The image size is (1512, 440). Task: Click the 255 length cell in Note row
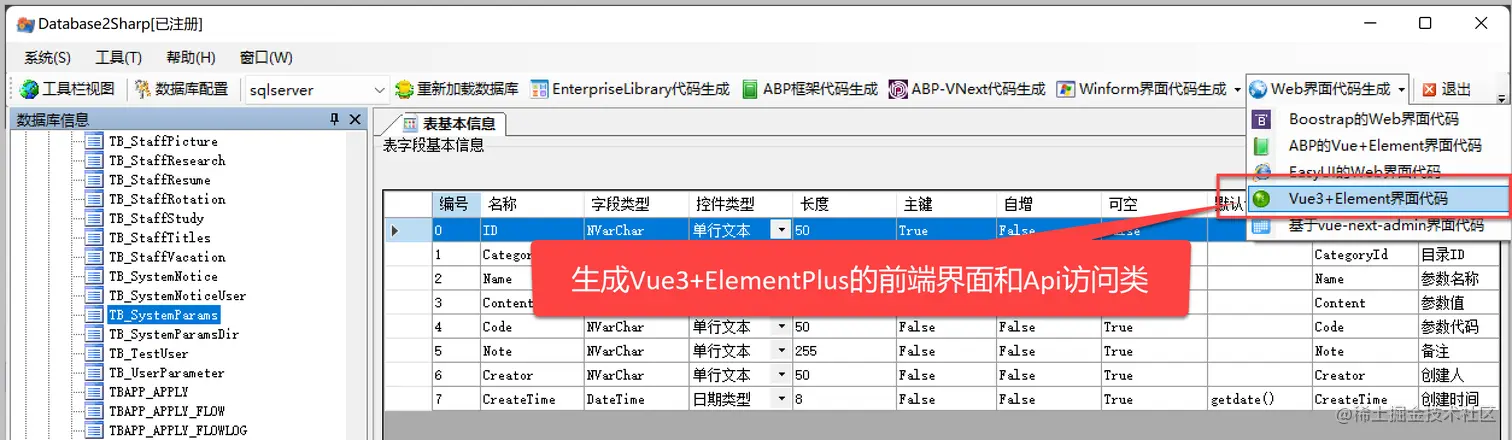click(845, 351)
